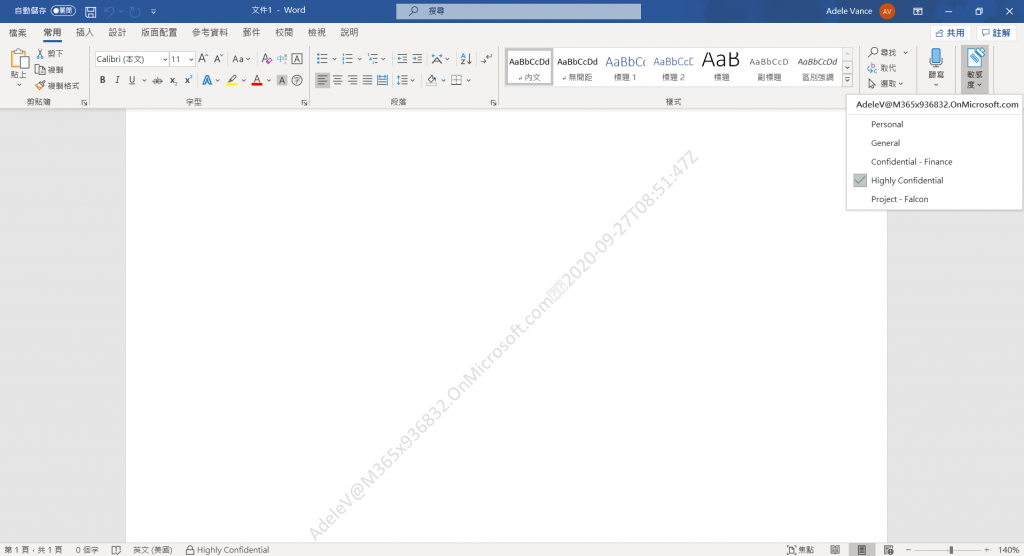
Task: Open the File tab
Action: (x=18, y=33)
